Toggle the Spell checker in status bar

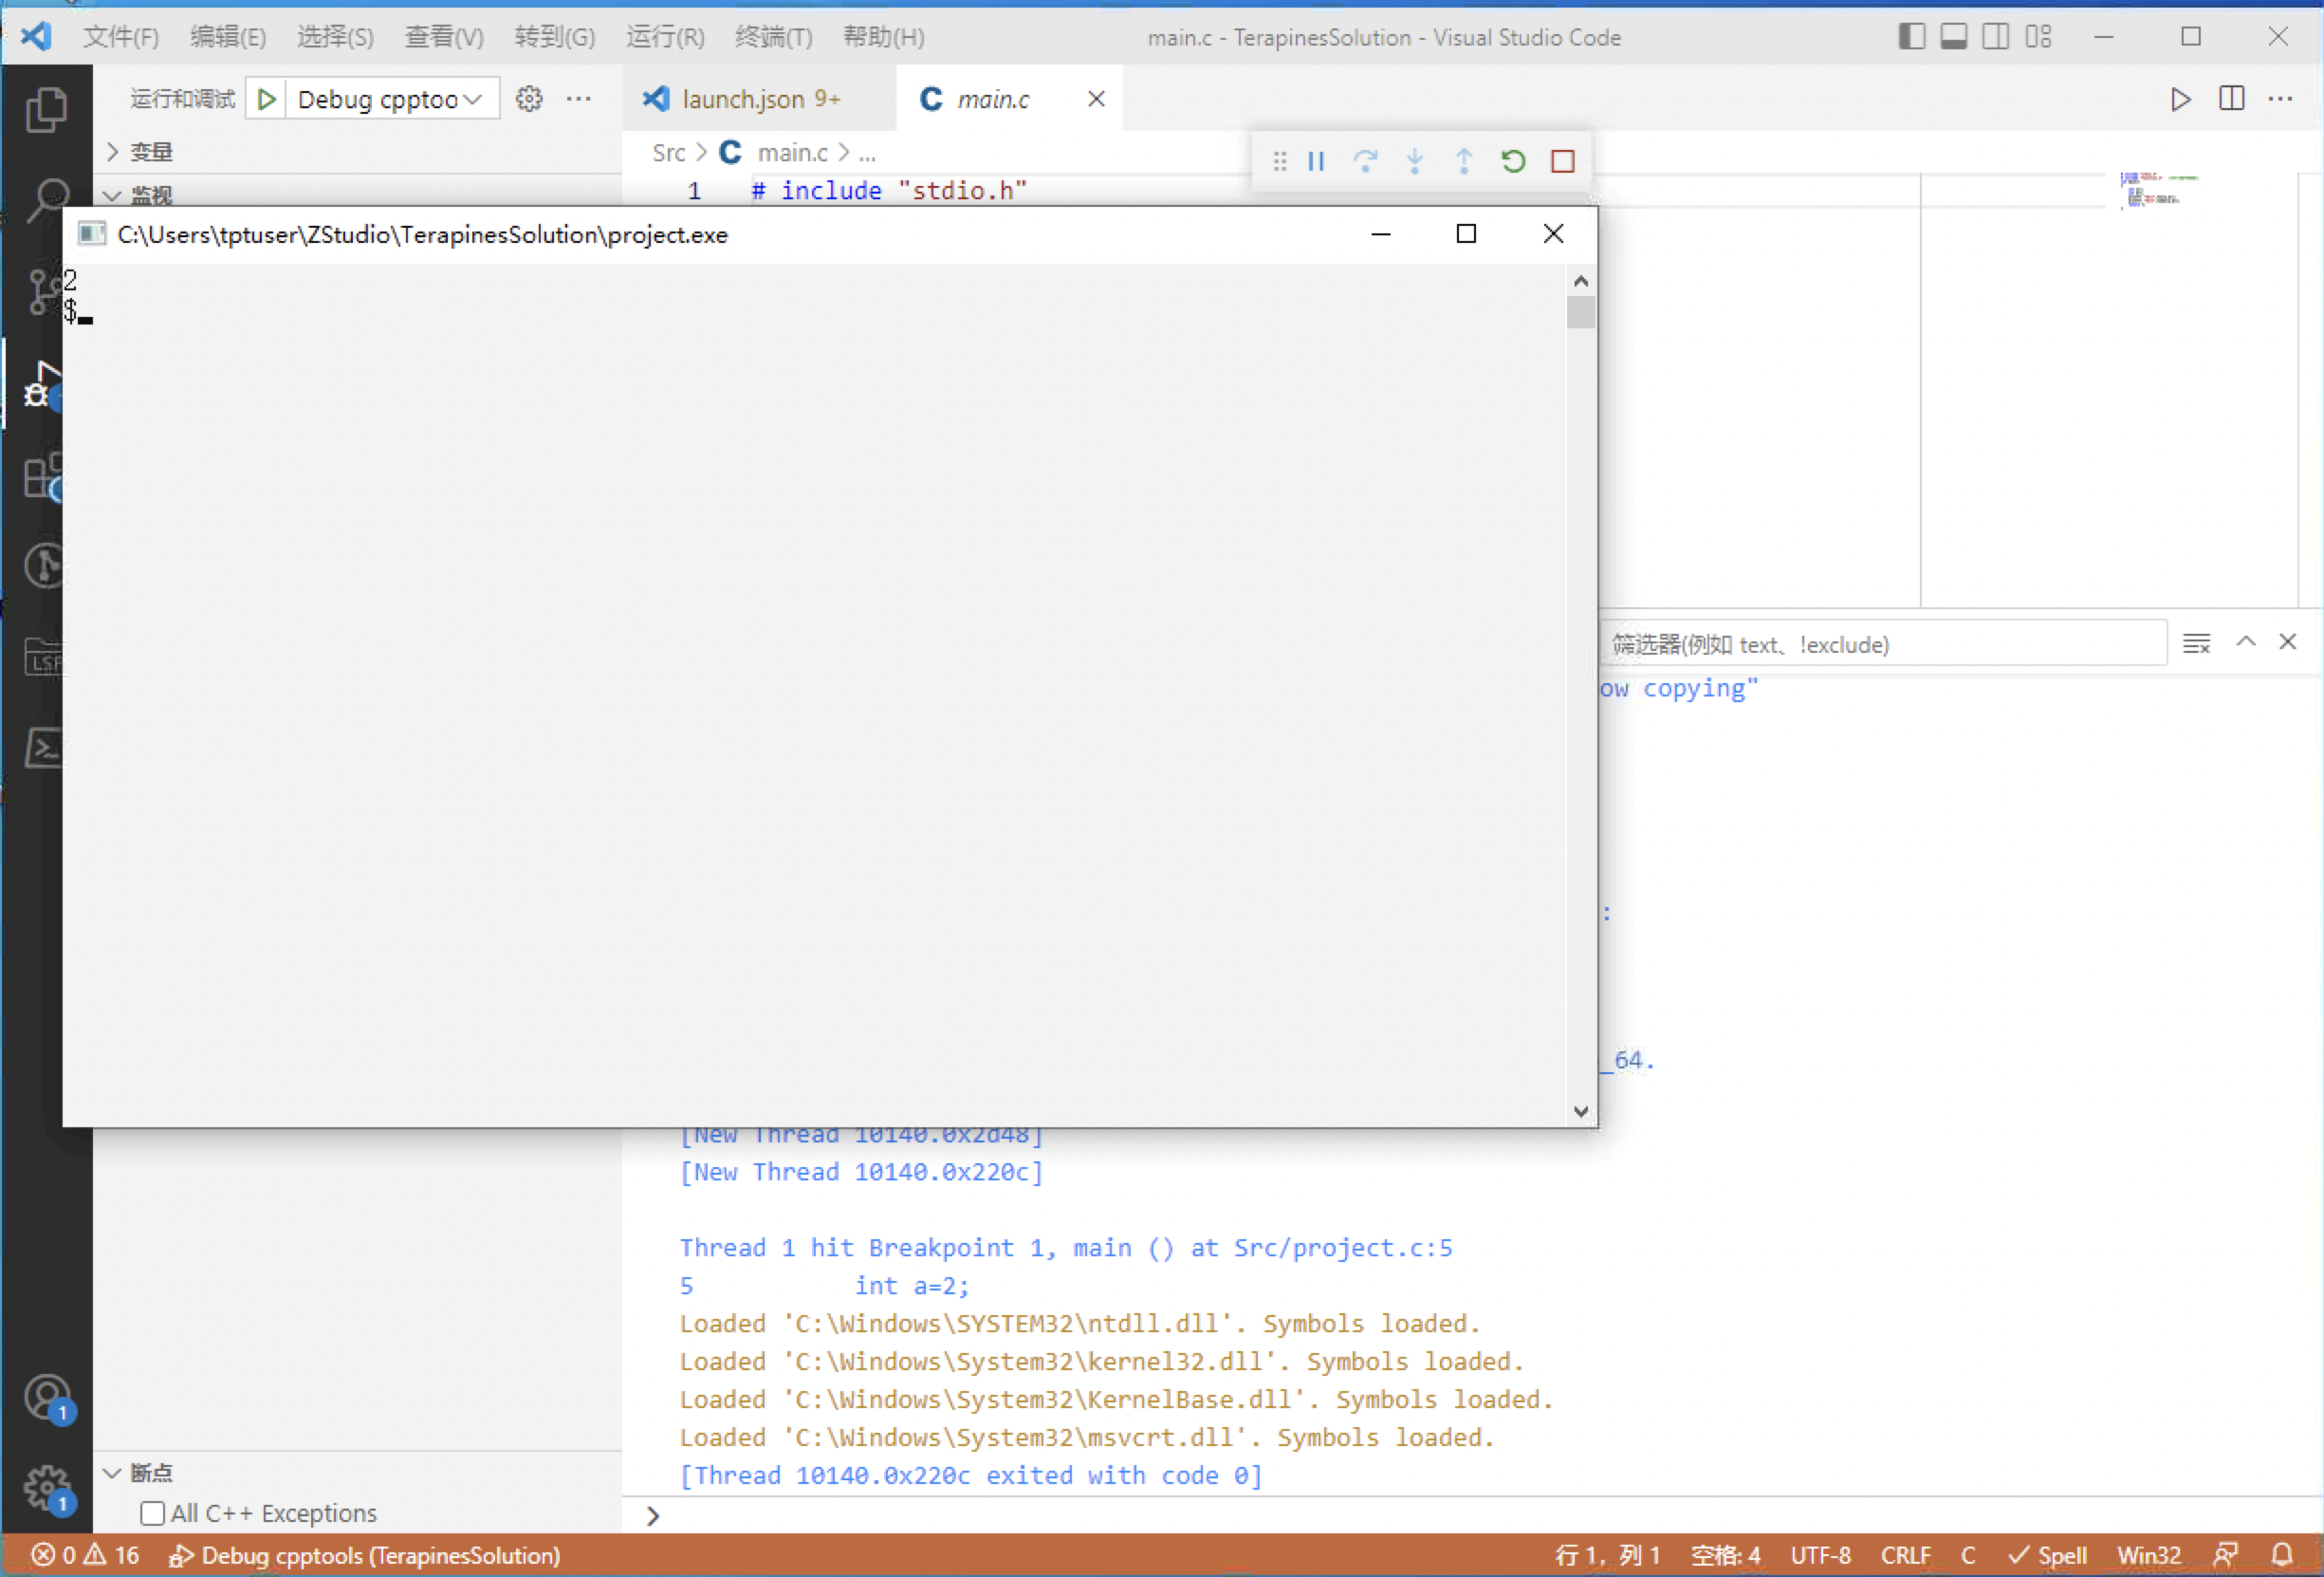pos(2048,1555)
